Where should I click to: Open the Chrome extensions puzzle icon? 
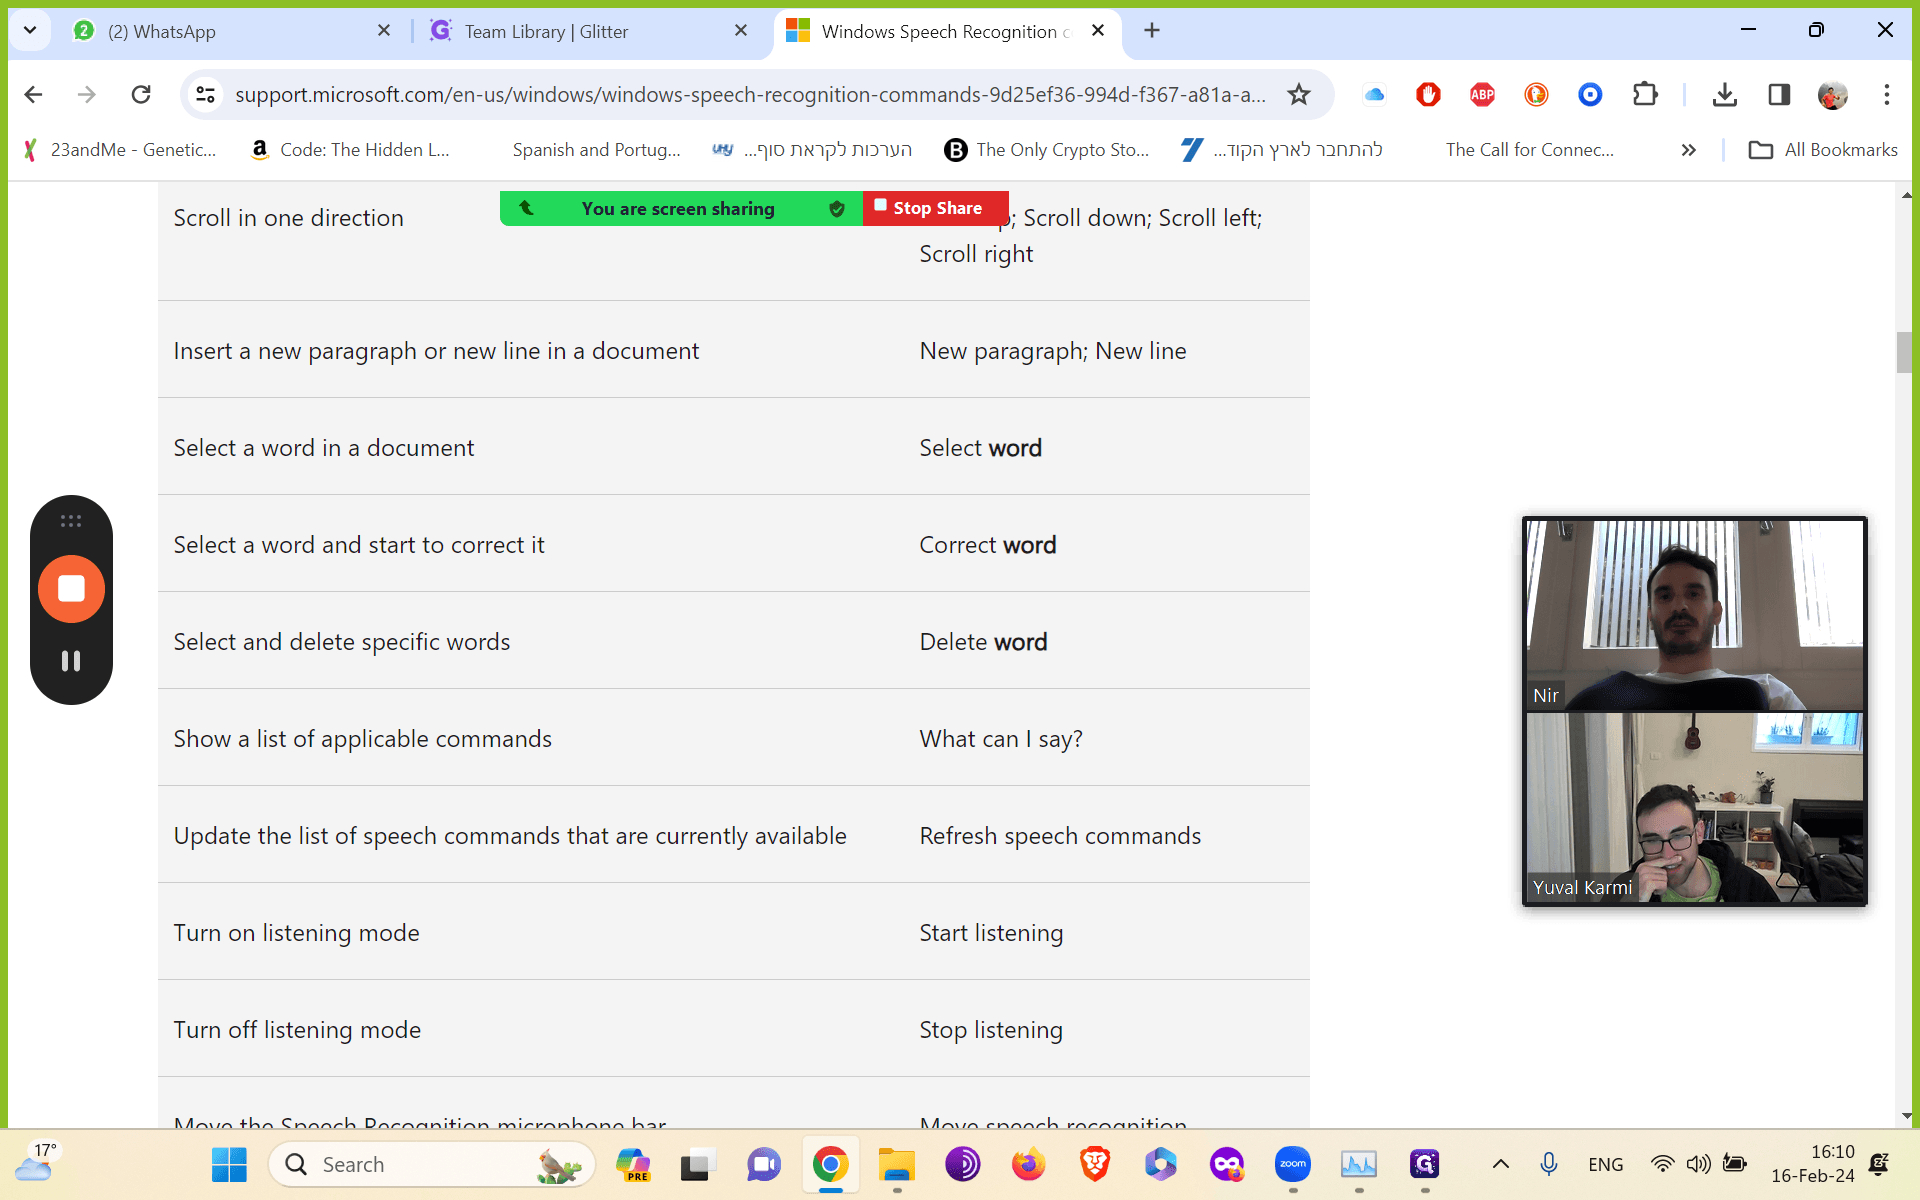pos(1644,94)
